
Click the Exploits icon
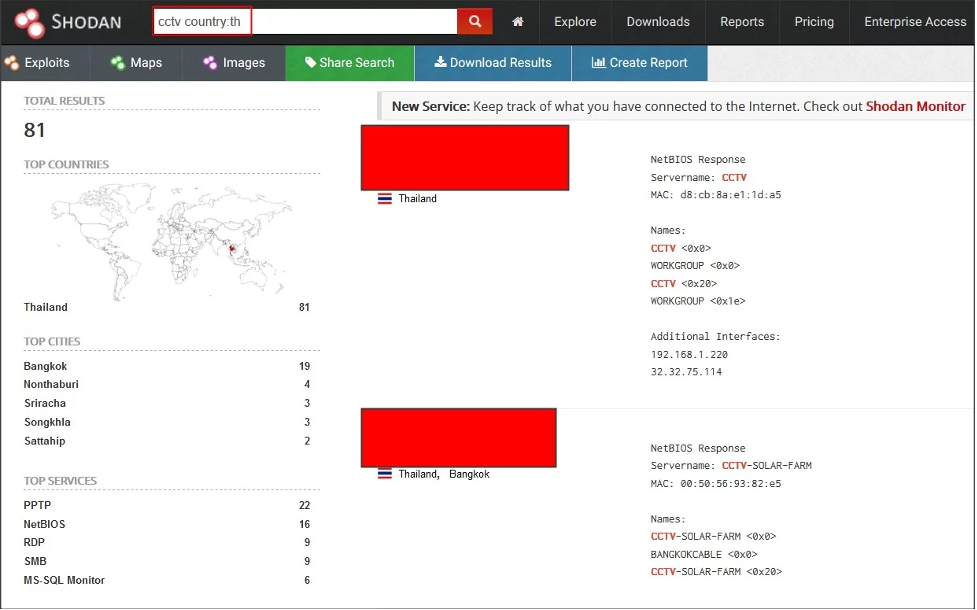click(11, 62)
